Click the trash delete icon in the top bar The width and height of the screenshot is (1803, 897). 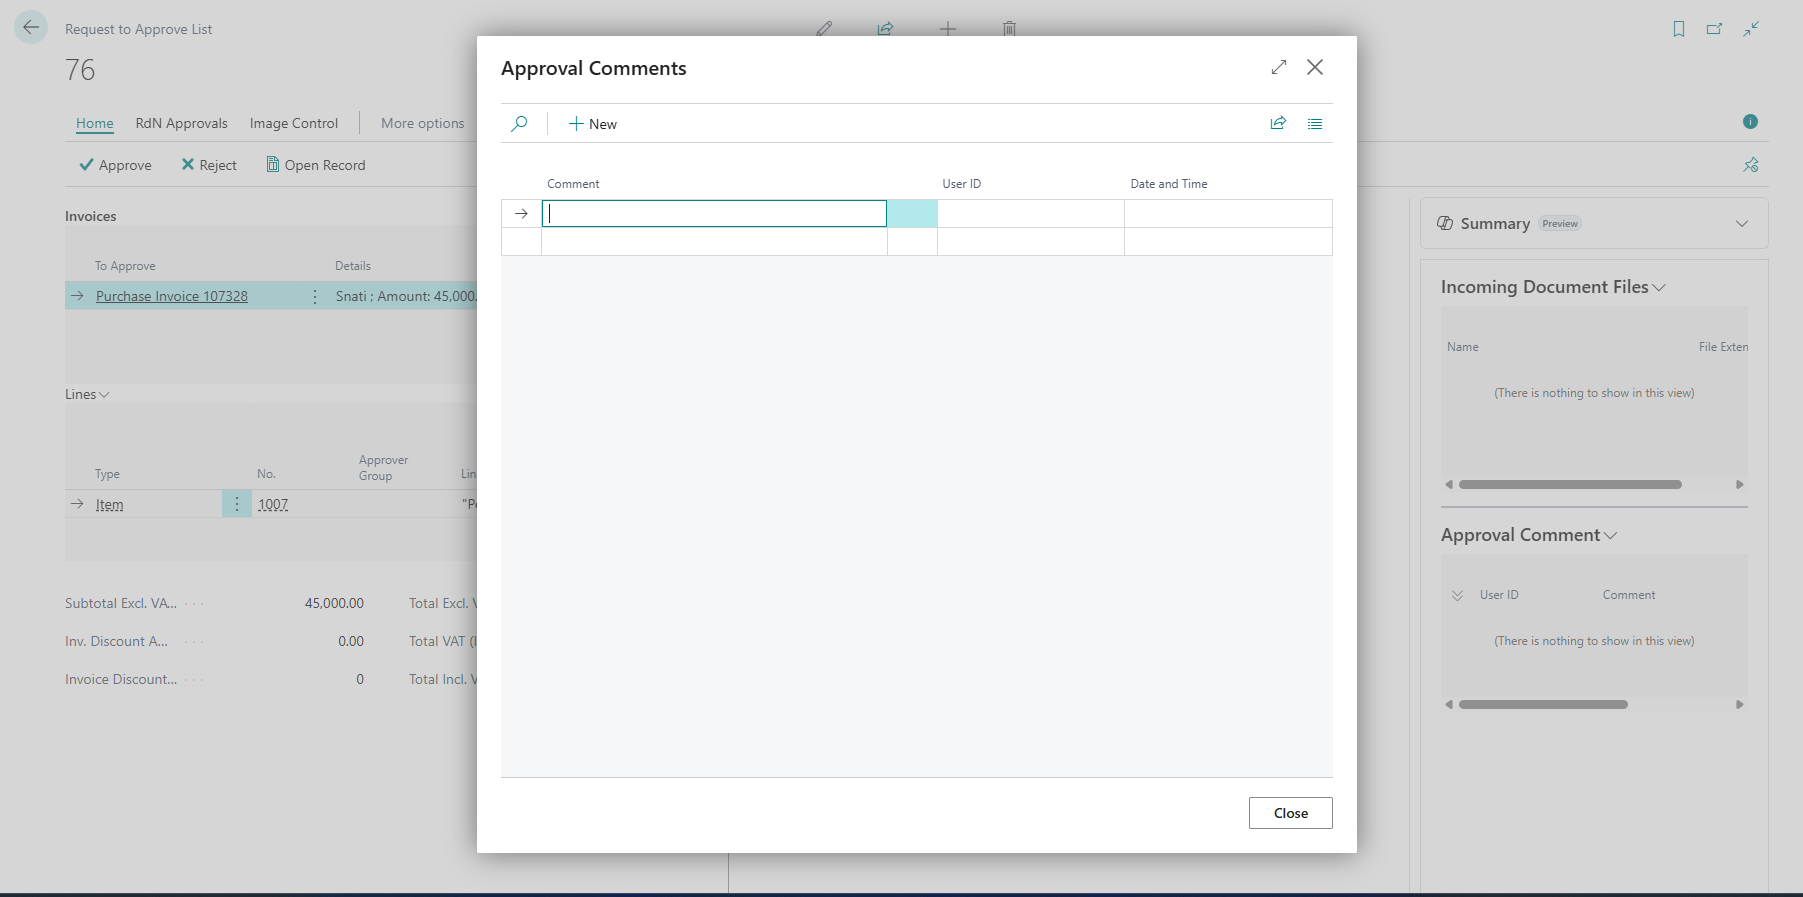1010,28
